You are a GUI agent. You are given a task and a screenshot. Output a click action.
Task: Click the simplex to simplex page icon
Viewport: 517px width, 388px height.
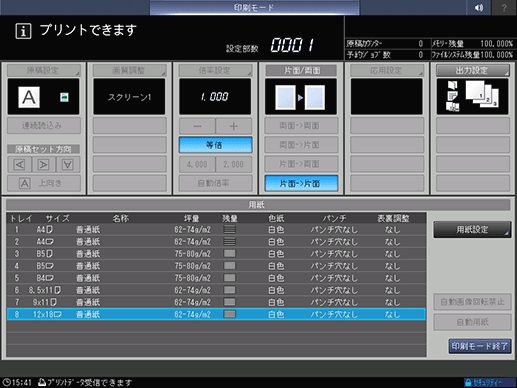pos(301,97)
